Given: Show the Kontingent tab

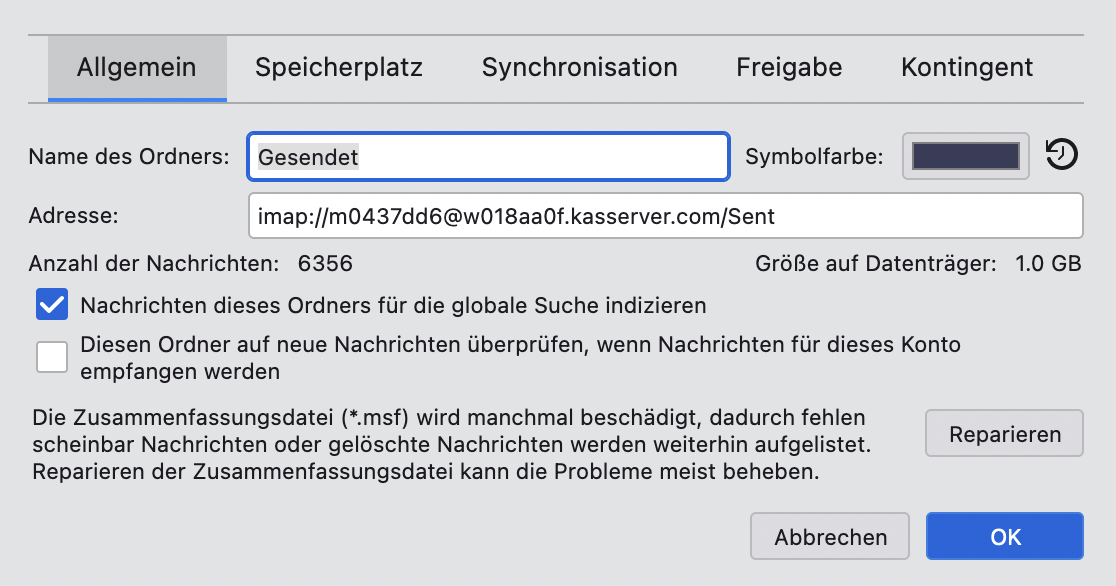Looking at the screenshot, I should (967, 68).
